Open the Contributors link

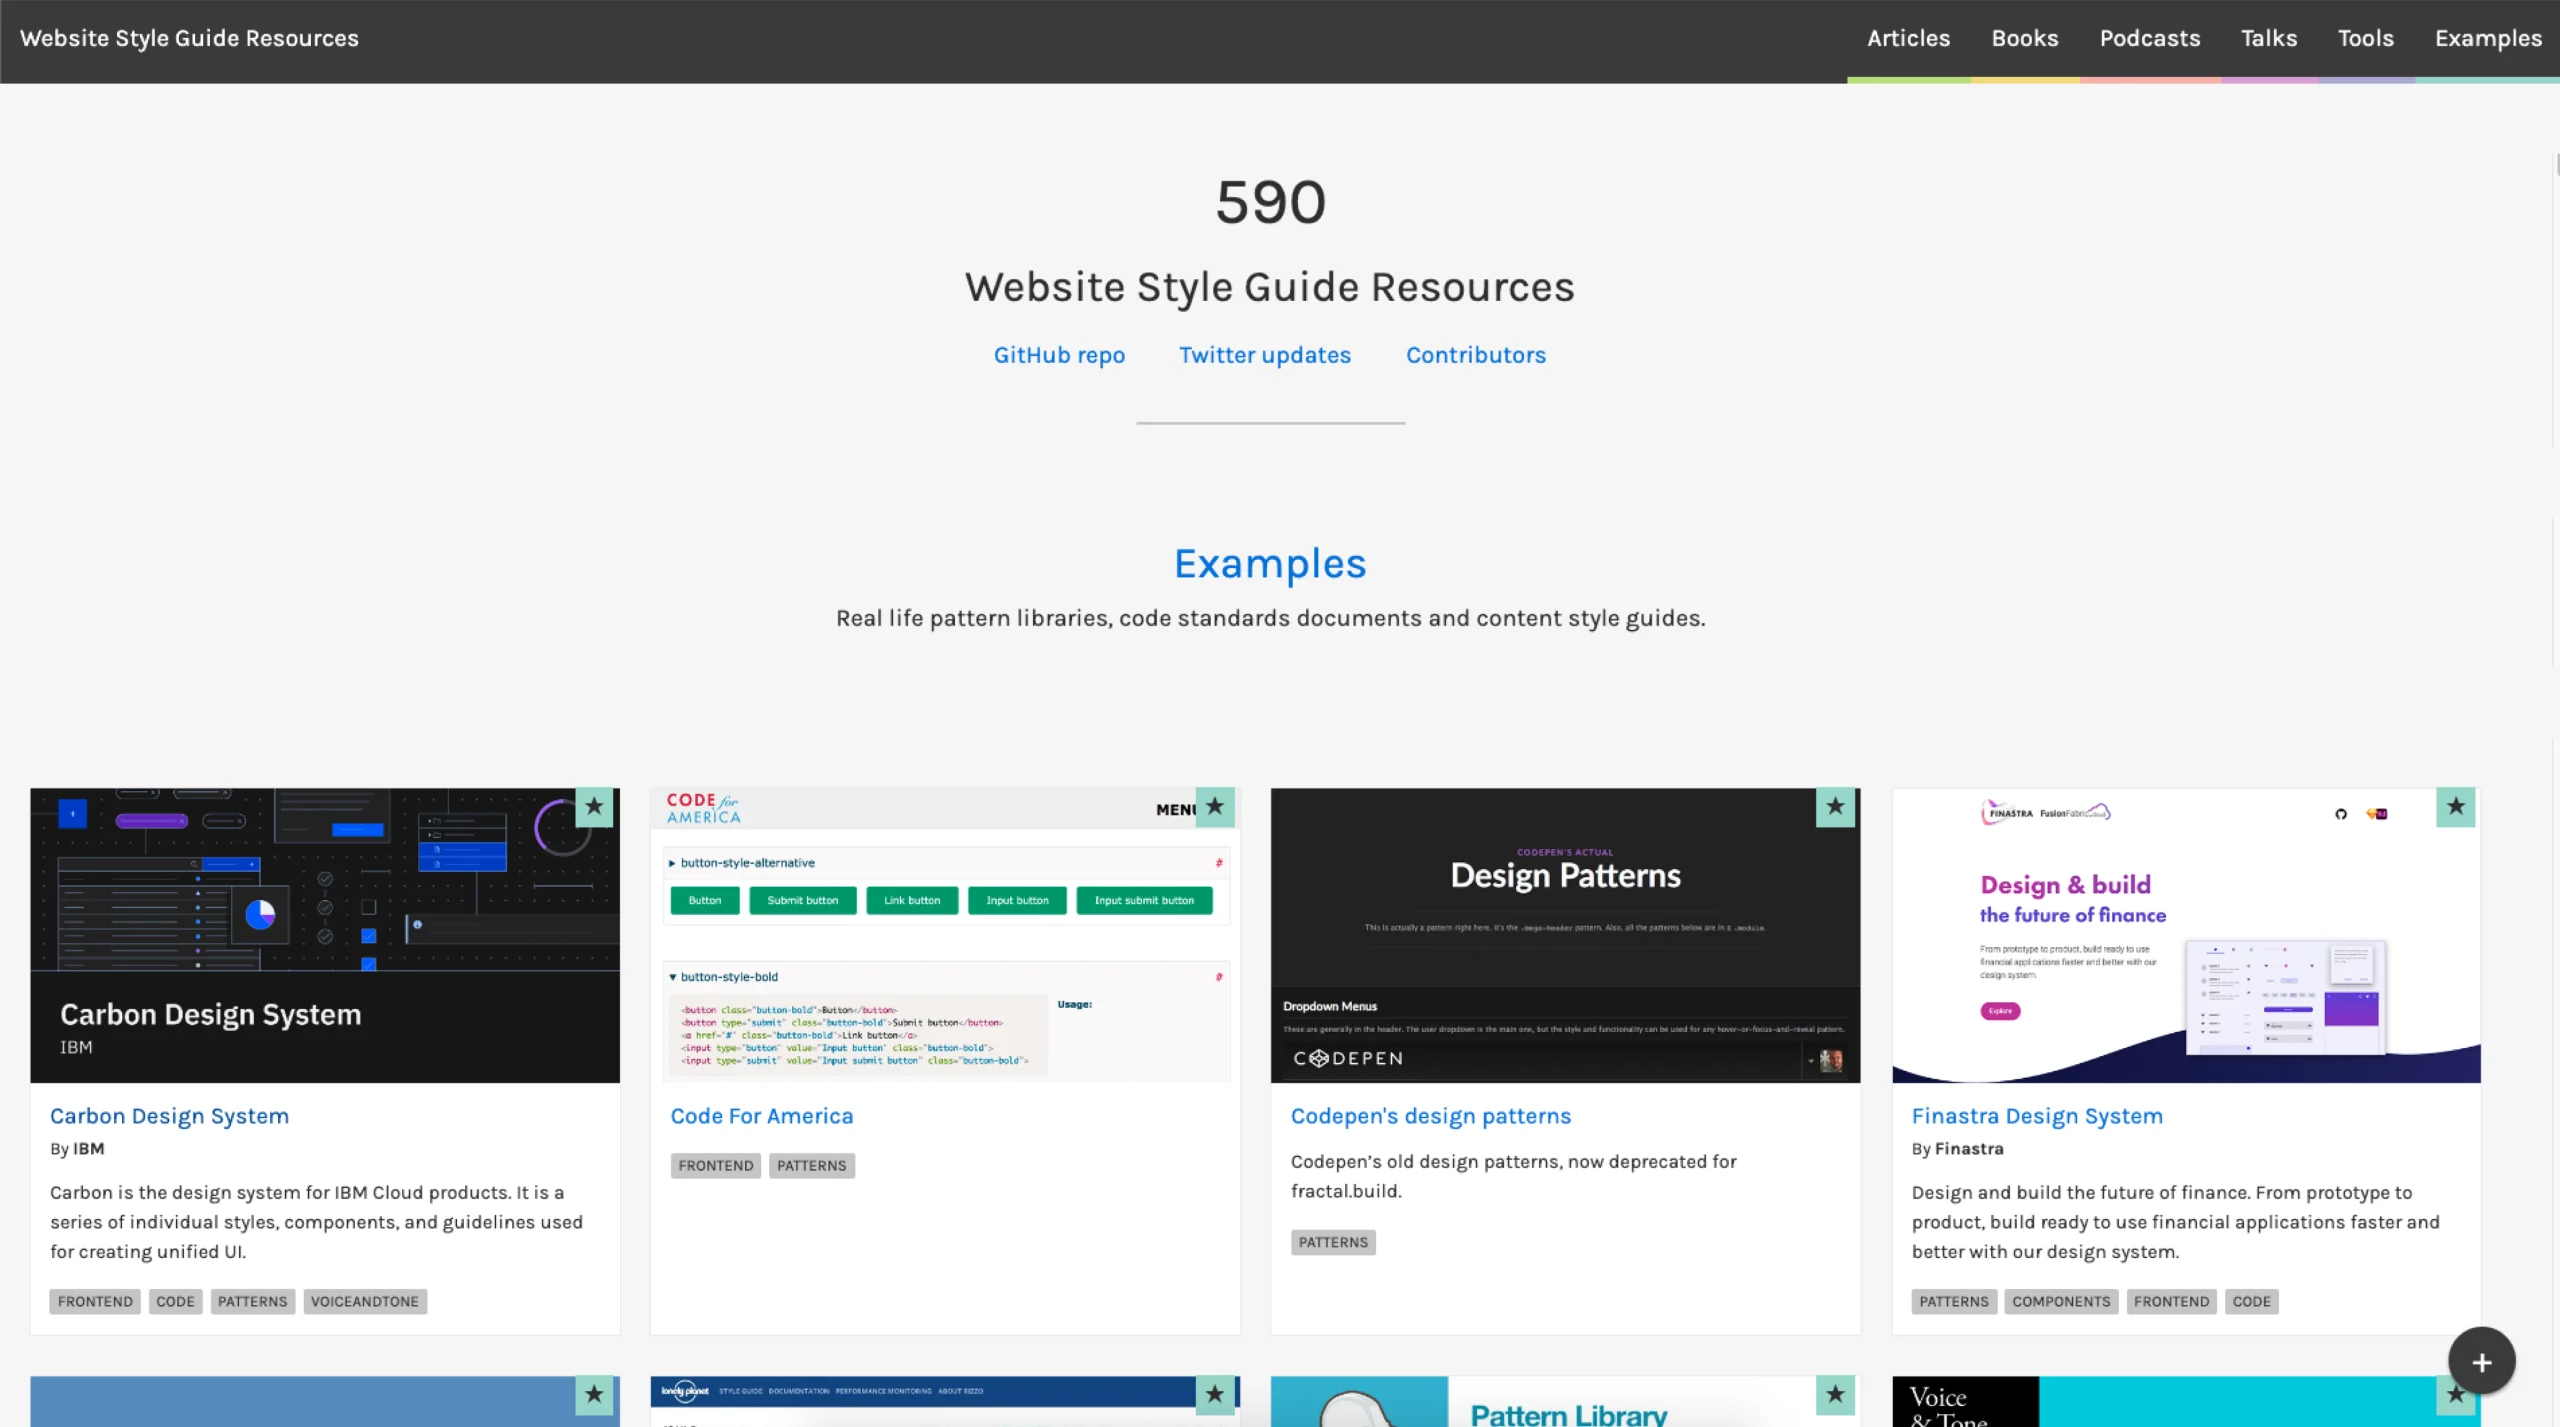pyautogui.click(x=1475, y=355)
